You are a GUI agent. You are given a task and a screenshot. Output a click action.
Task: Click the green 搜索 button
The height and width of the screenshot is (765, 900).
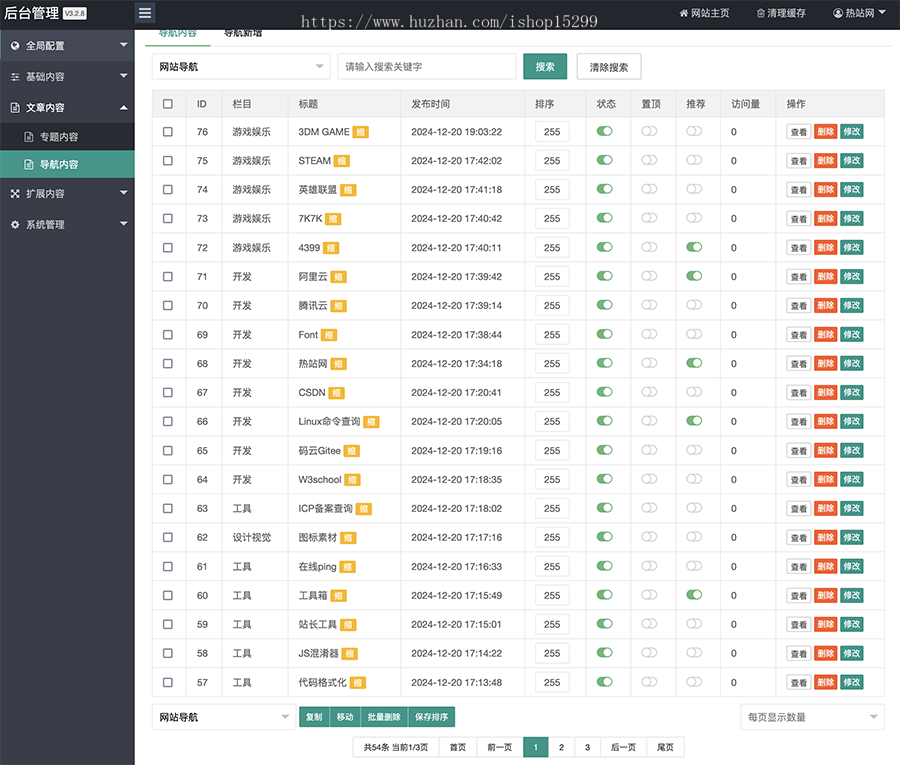tap(545, 67)
